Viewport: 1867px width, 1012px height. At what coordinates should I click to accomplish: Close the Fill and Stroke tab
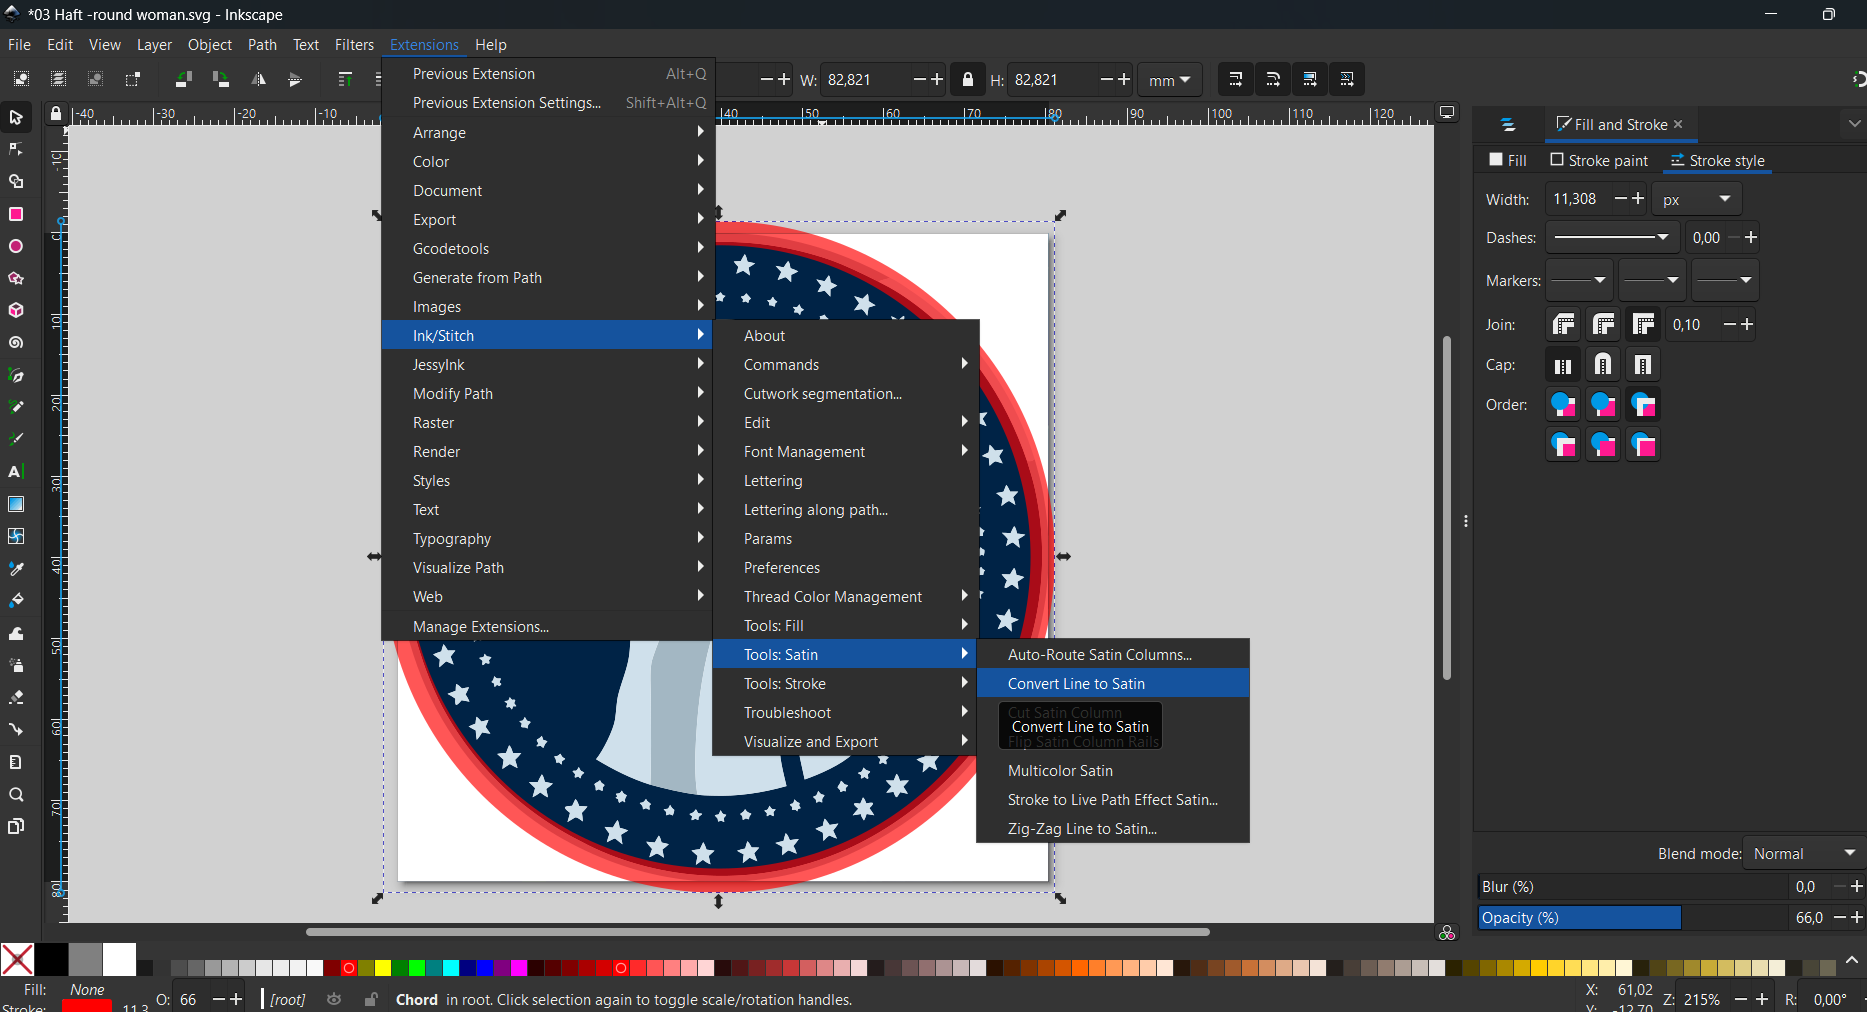click(1678, 124)
